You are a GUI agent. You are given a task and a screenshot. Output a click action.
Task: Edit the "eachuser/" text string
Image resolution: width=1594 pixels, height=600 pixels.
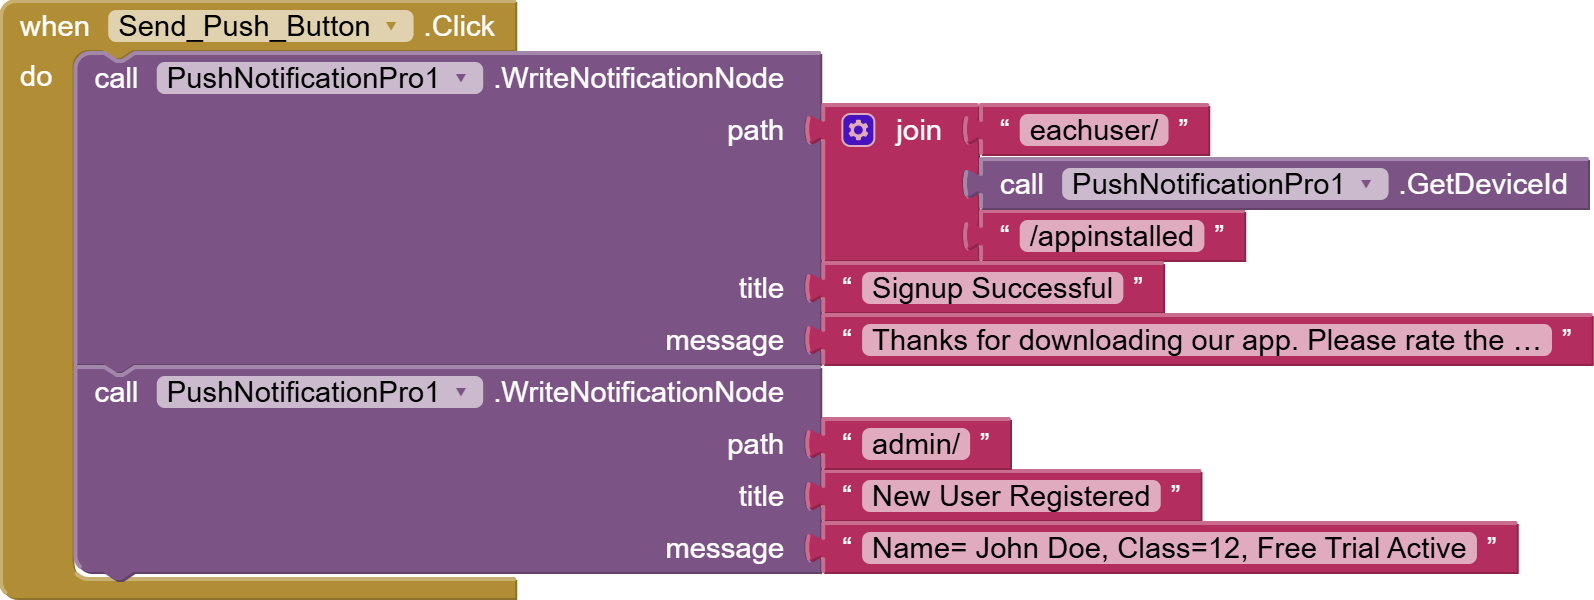[x=1093, y=130]
